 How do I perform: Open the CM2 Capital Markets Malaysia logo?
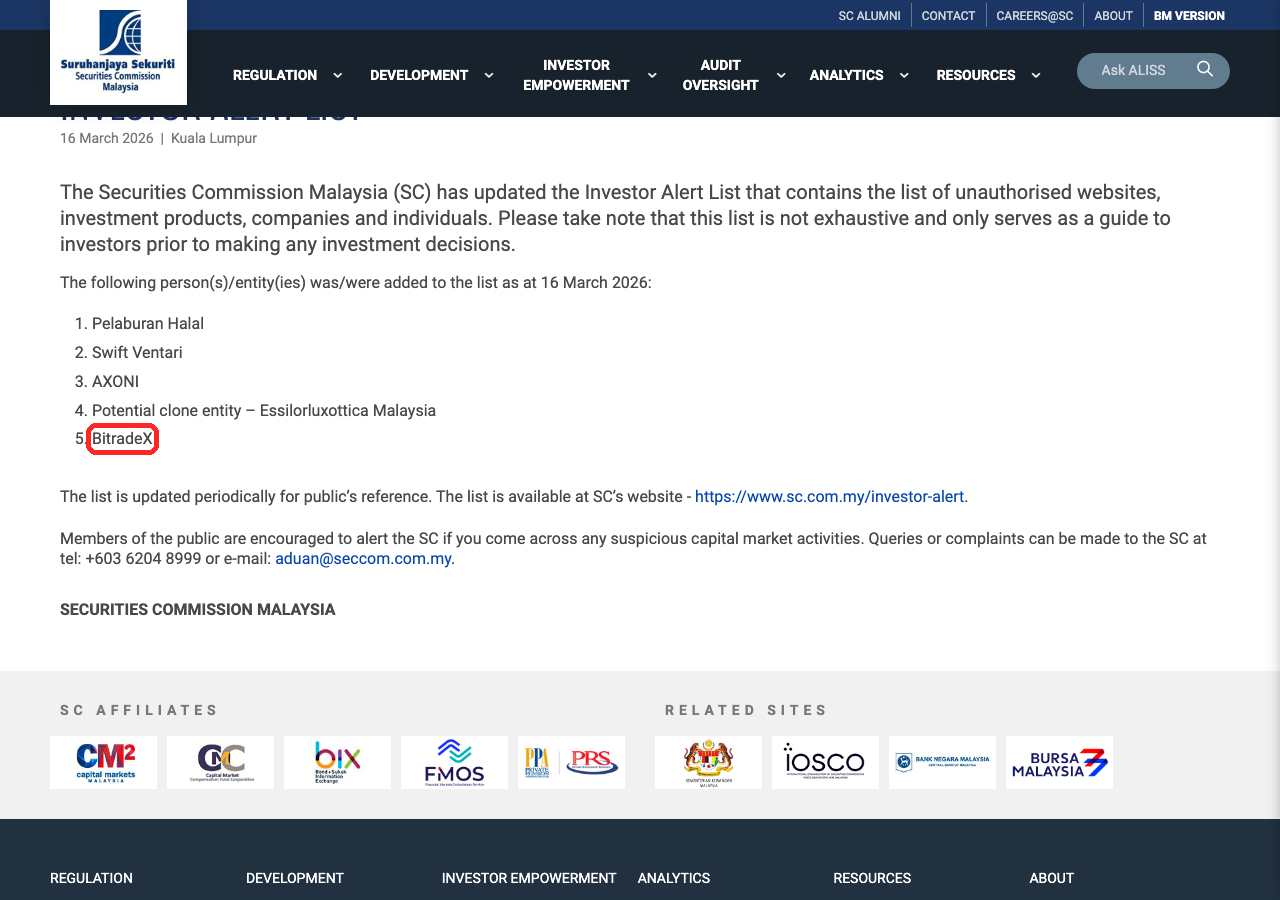pyautogui.click(x=104, y=763)
